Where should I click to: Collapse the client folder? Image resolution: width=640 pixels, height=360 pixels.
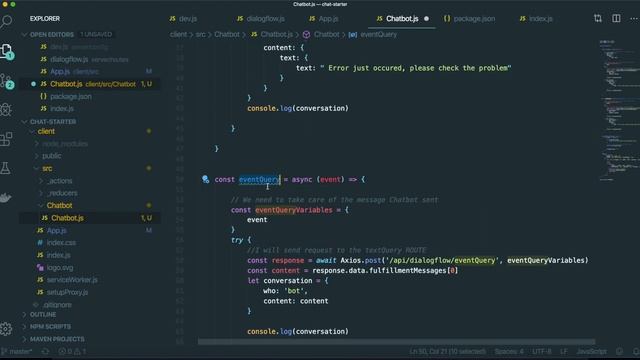[46, 131]
